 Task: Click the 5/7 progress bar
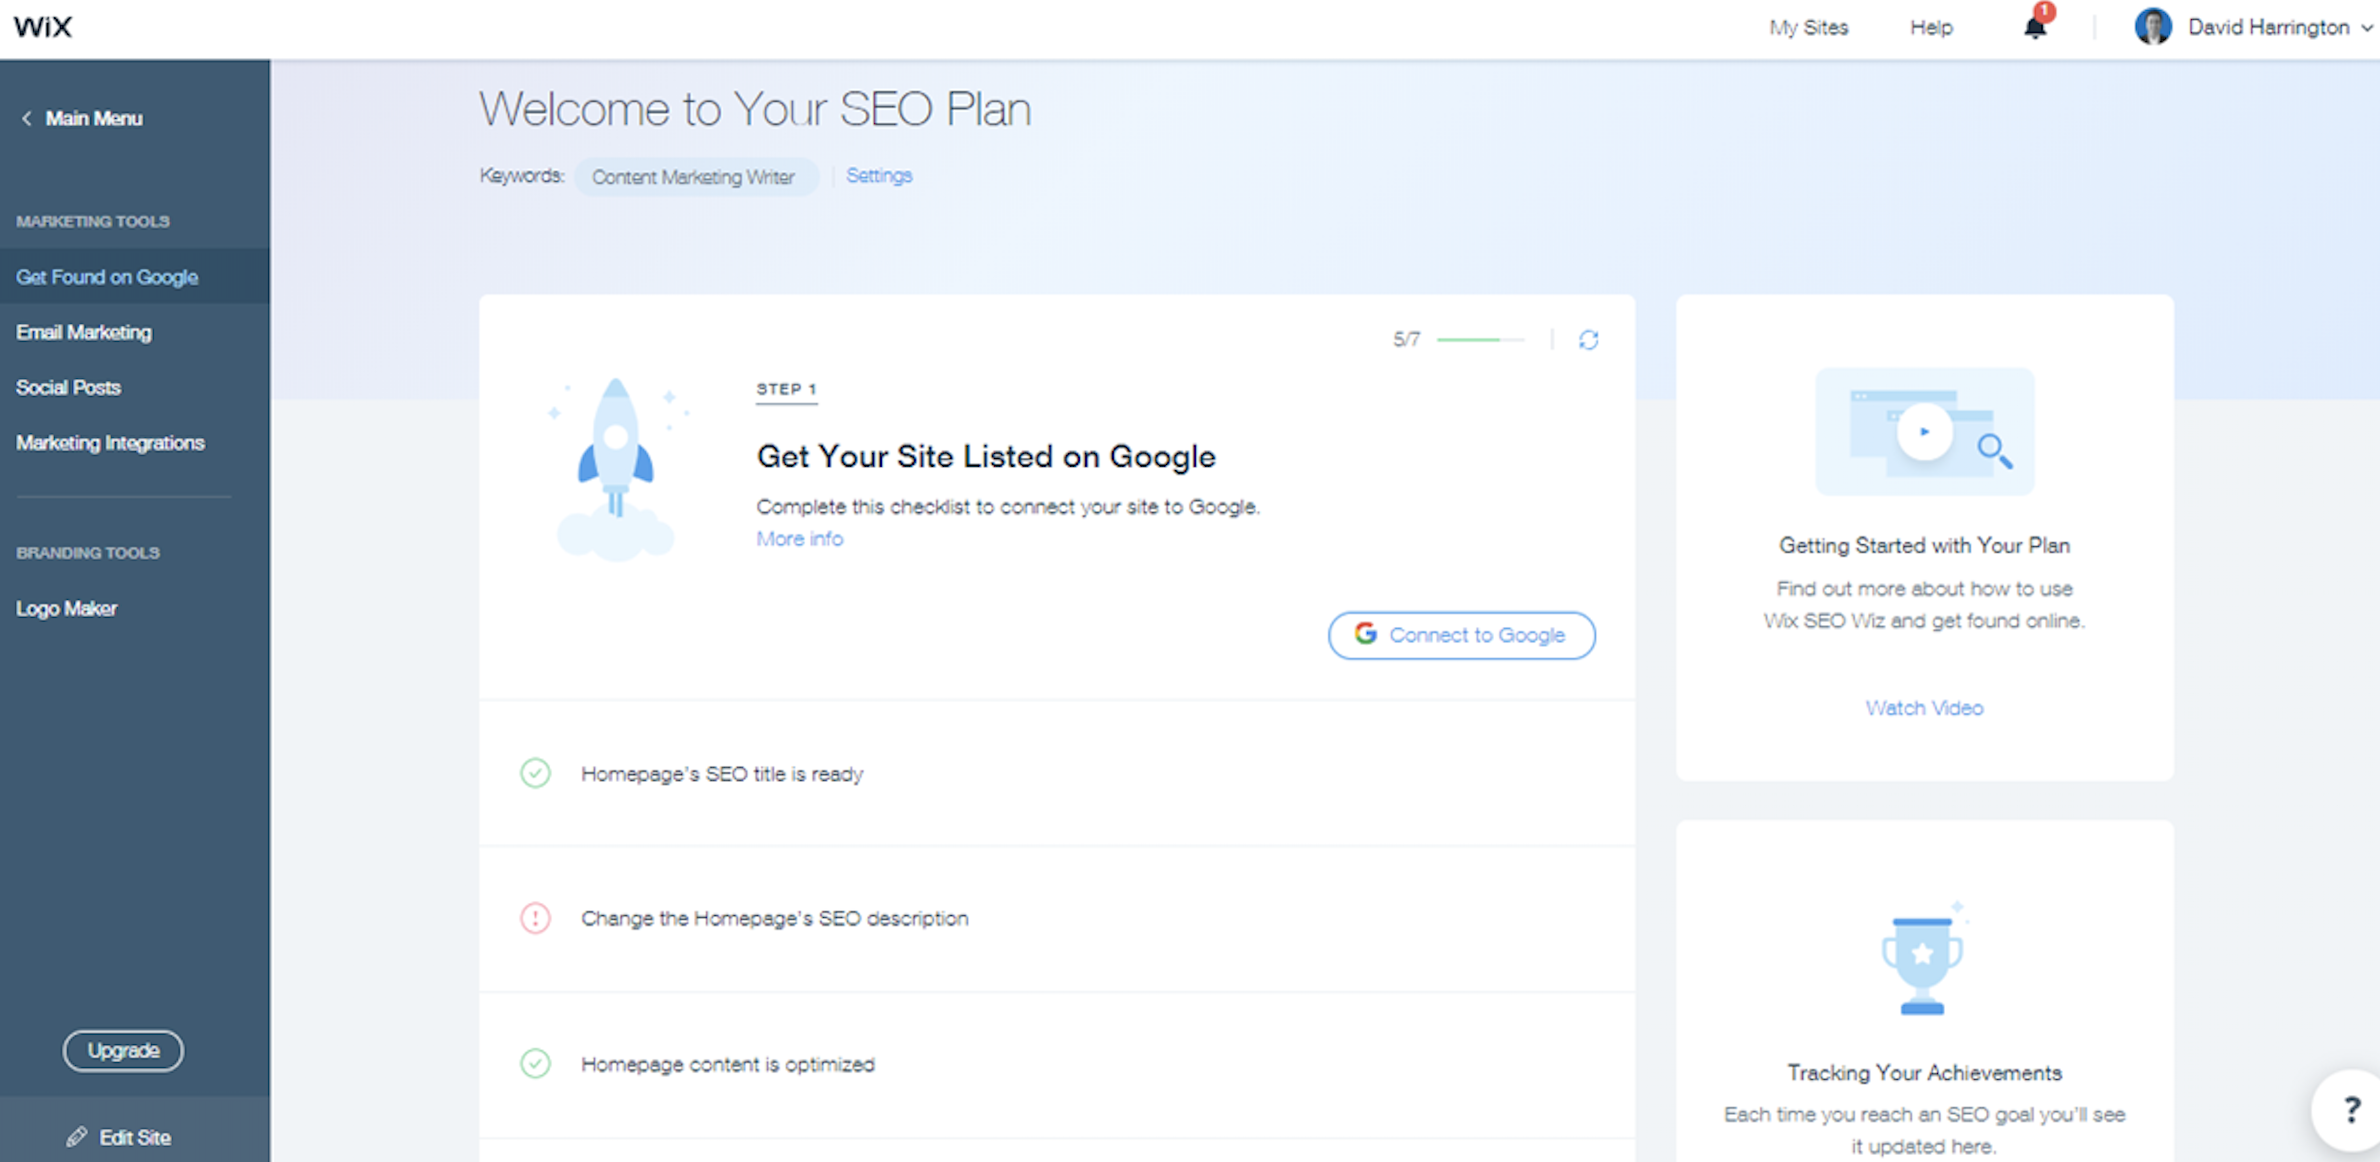(x=1480, y=340)
